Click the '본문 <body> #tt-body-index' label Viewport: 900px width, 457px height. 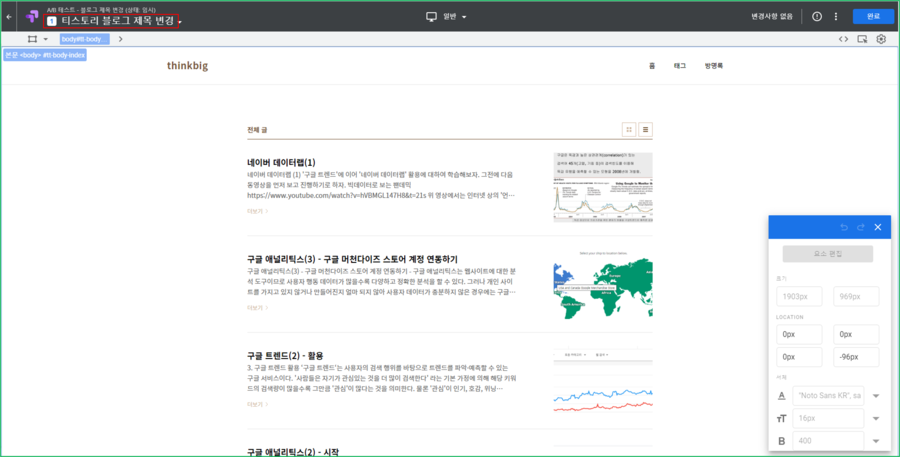(45, 55)
